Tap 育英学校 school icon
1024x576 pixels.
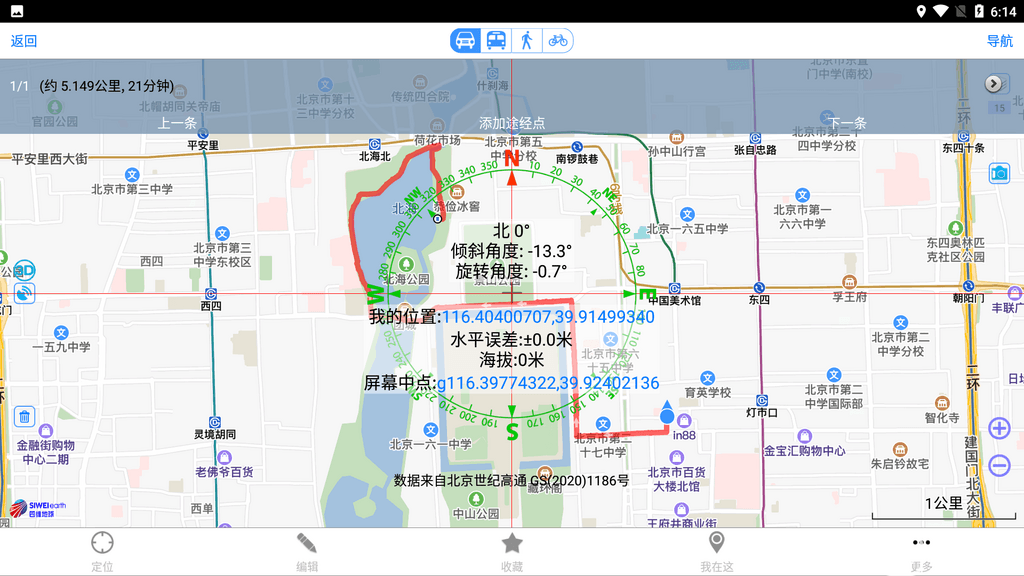click(x=708, y=378)
